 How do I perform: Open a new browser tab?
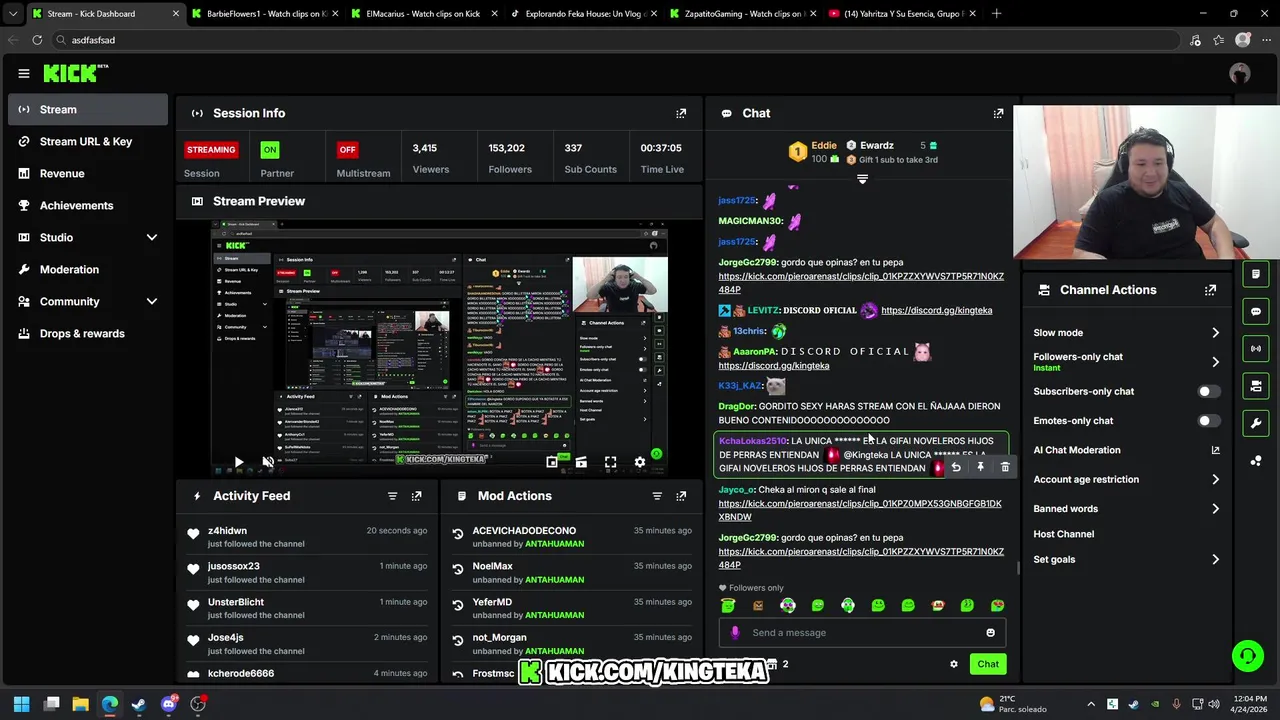tap(996, 14)
